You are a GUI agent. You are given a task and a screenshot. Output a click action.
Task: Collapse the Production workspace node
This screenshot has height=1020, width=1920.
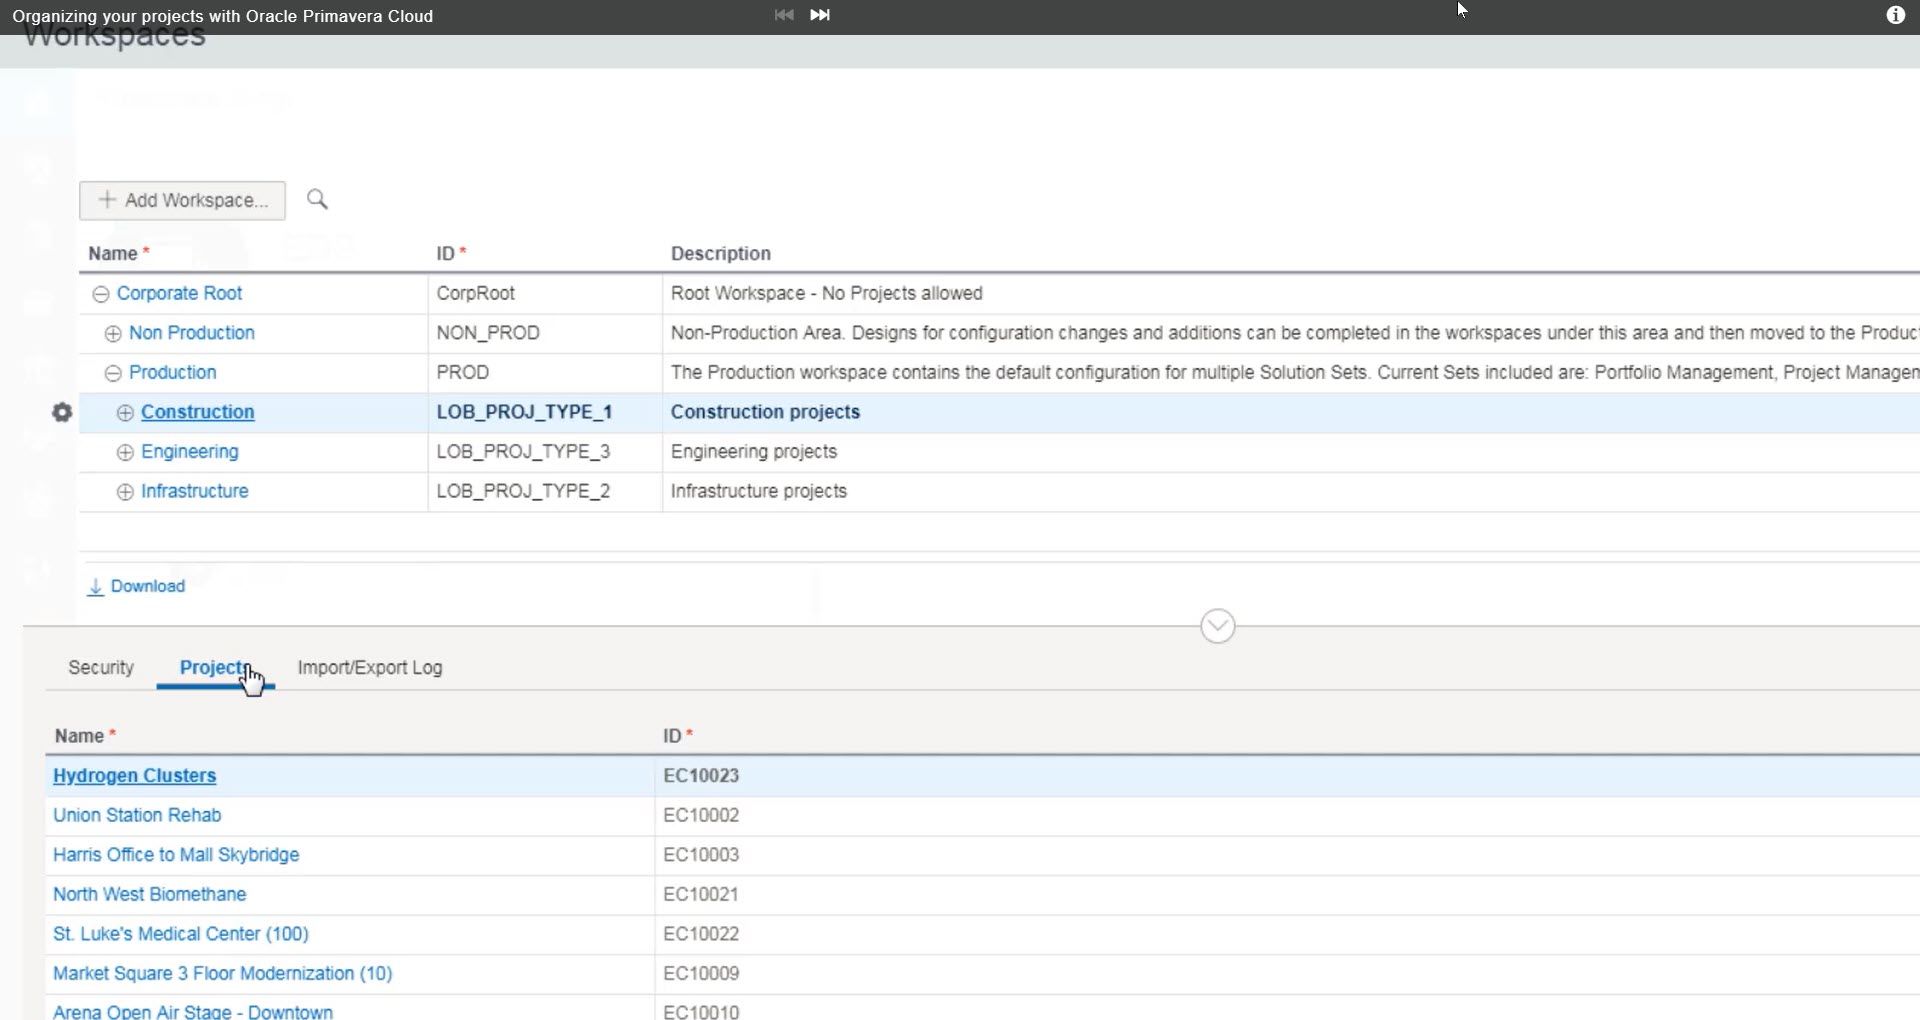click(x=112, y=372)
